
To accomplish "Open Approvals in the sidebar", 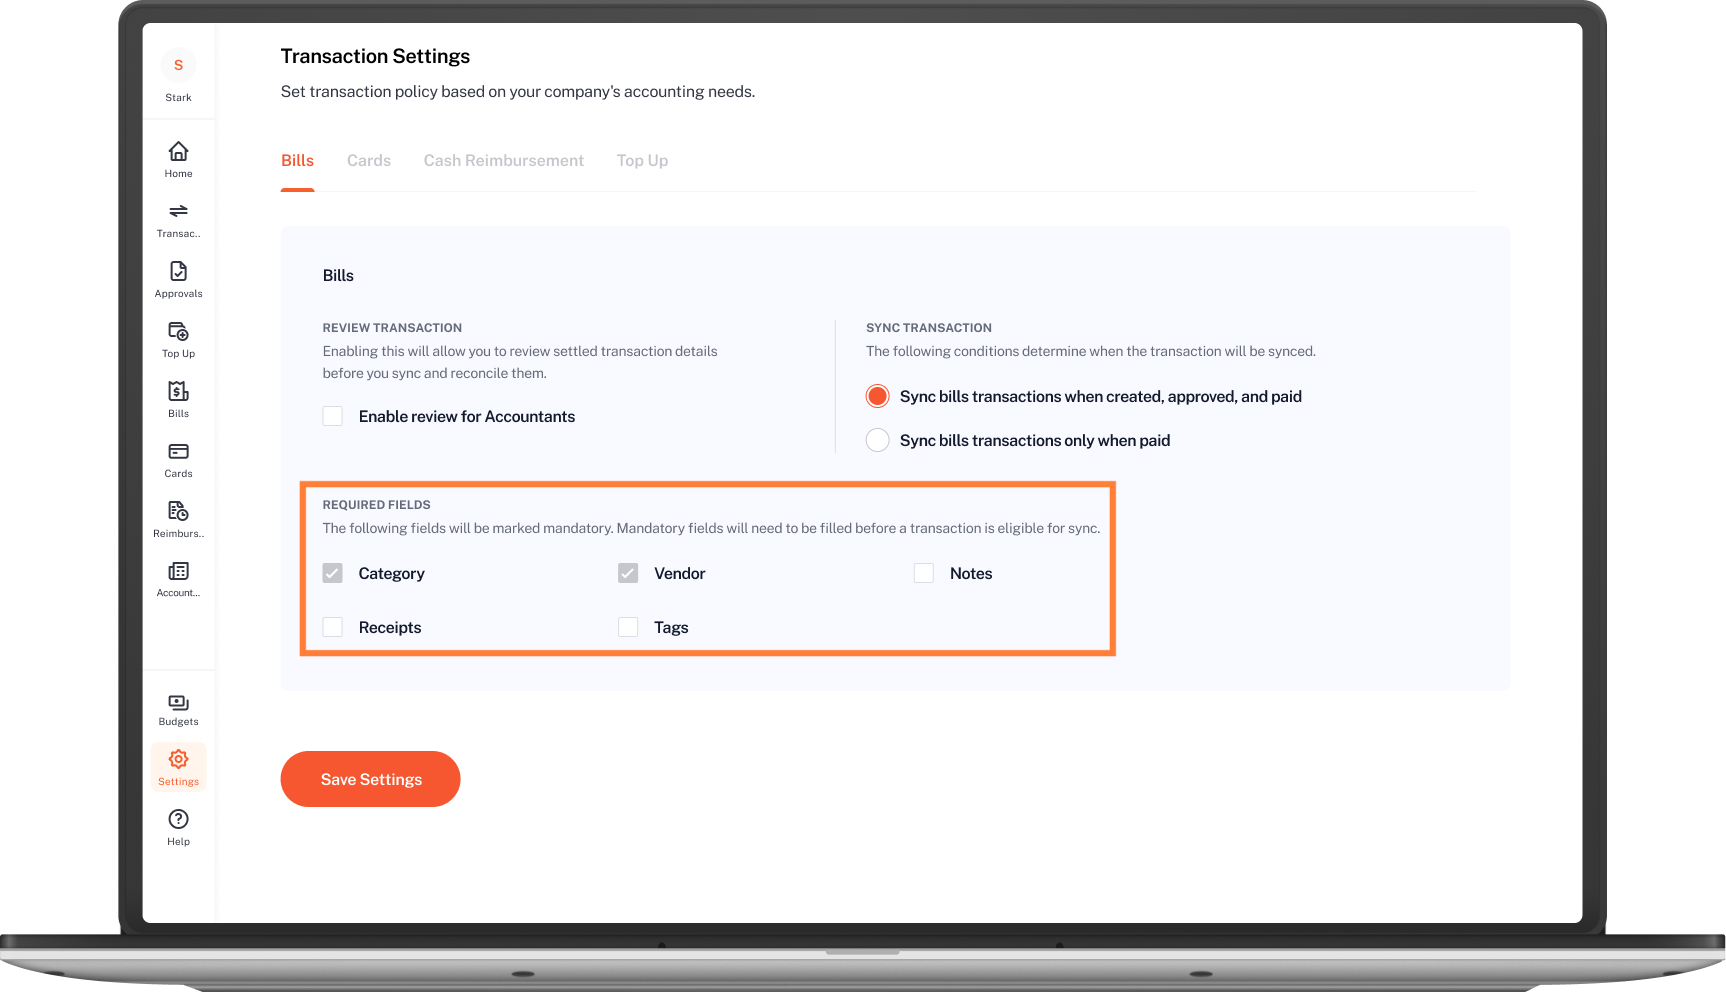I will coord(178,279).
